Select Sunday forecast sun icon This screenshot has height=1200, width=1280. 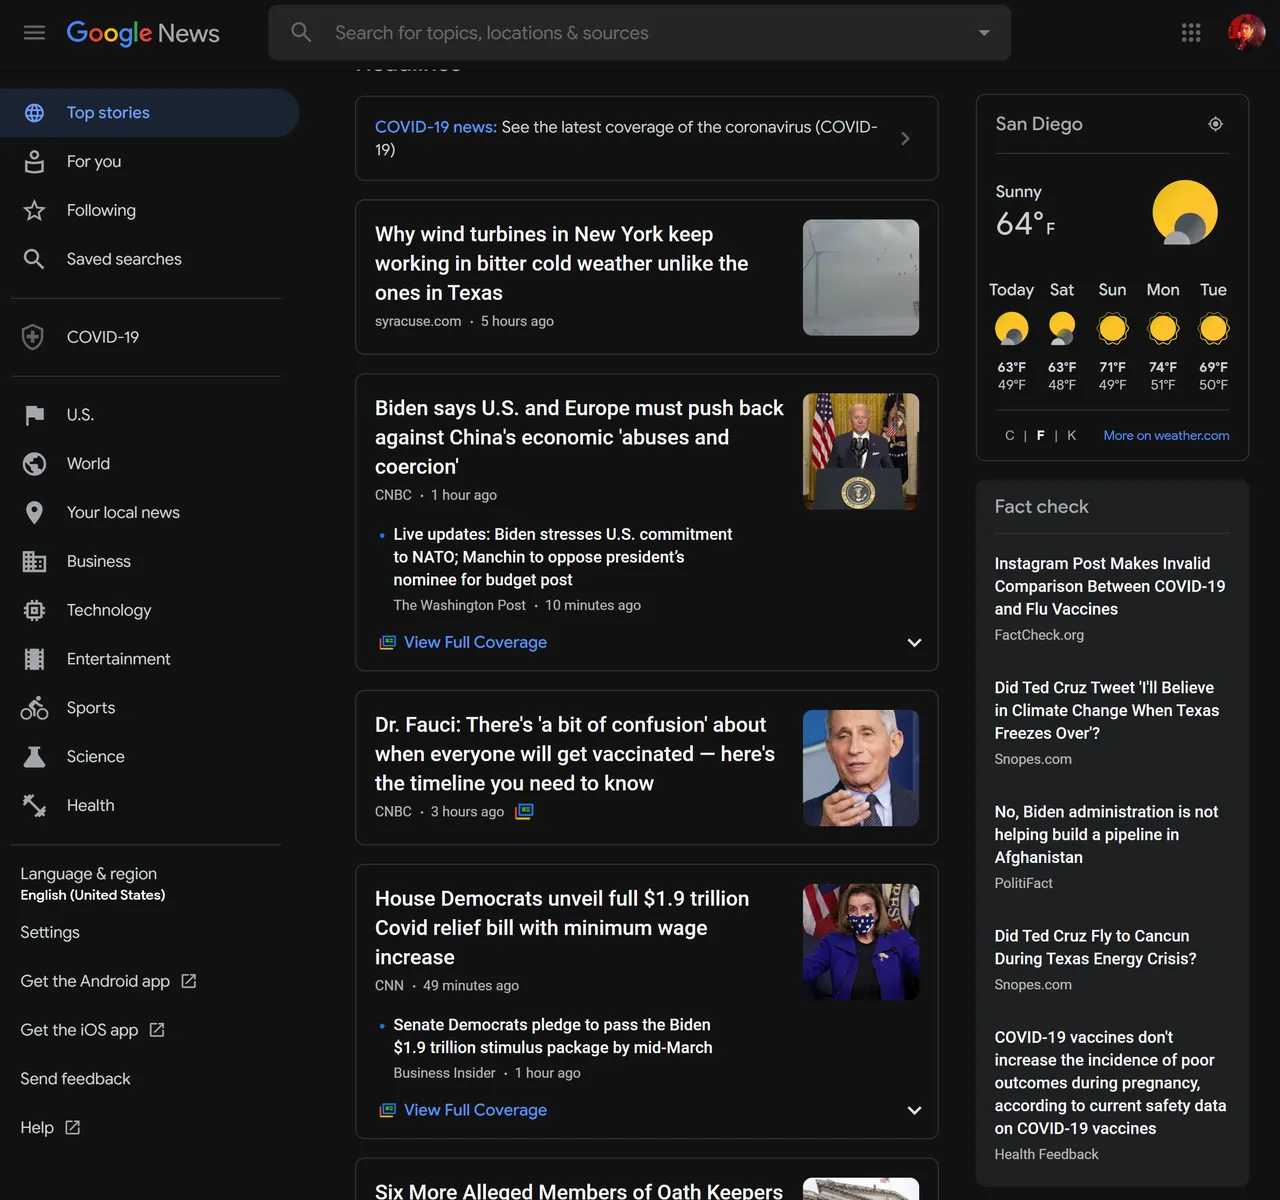tap(1112, 328)
